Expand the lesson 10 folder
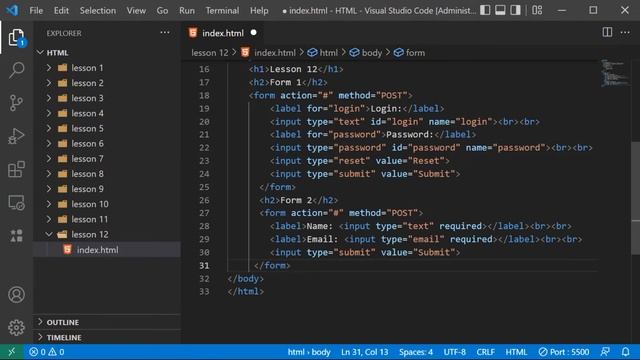Image resolution: width=640 pixels, height=360 pixels. (49, 204)
